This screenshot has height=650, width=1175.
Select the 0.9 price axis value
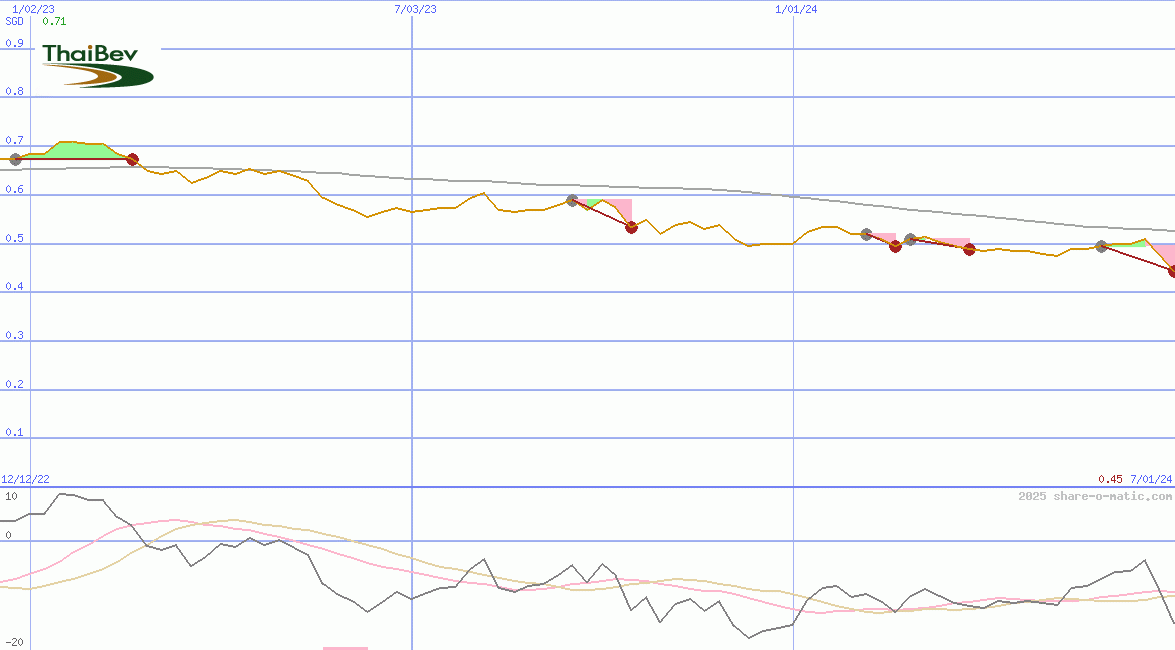[x=12, y=43]
